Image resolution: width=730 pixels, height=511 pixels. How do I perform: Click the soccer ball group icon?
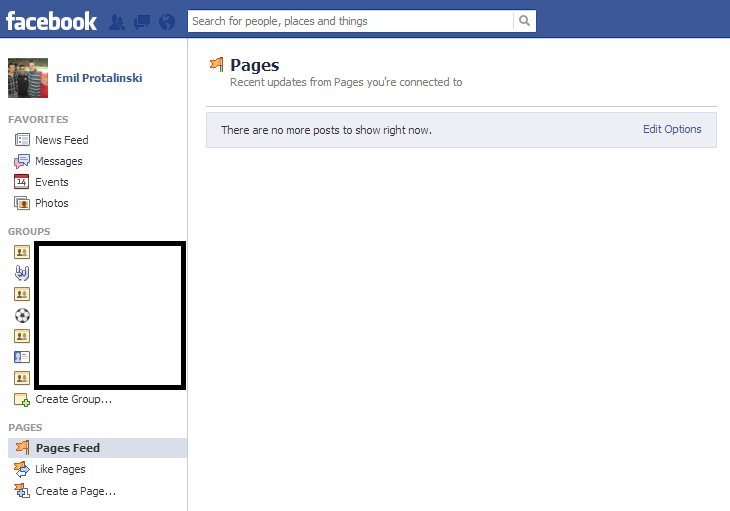(22, 316)
